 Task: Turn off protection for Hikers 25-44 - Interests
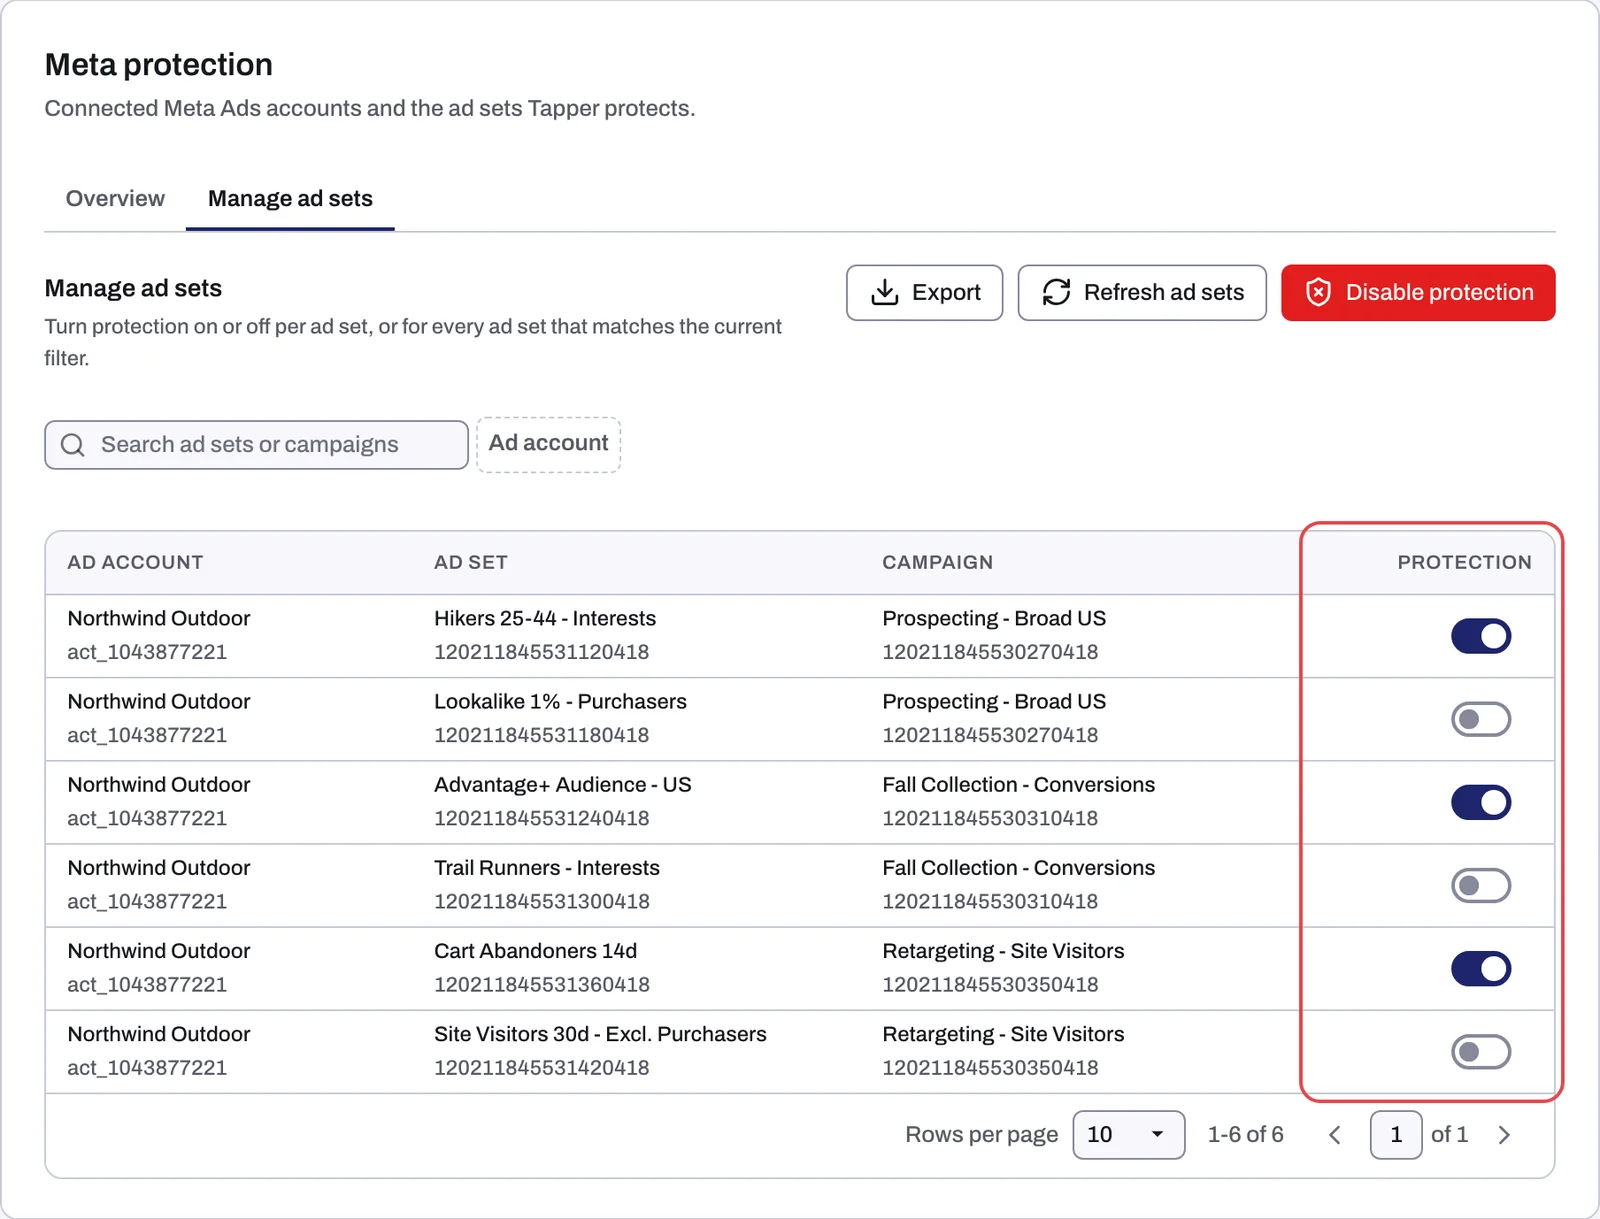(x=1481, y=636)
